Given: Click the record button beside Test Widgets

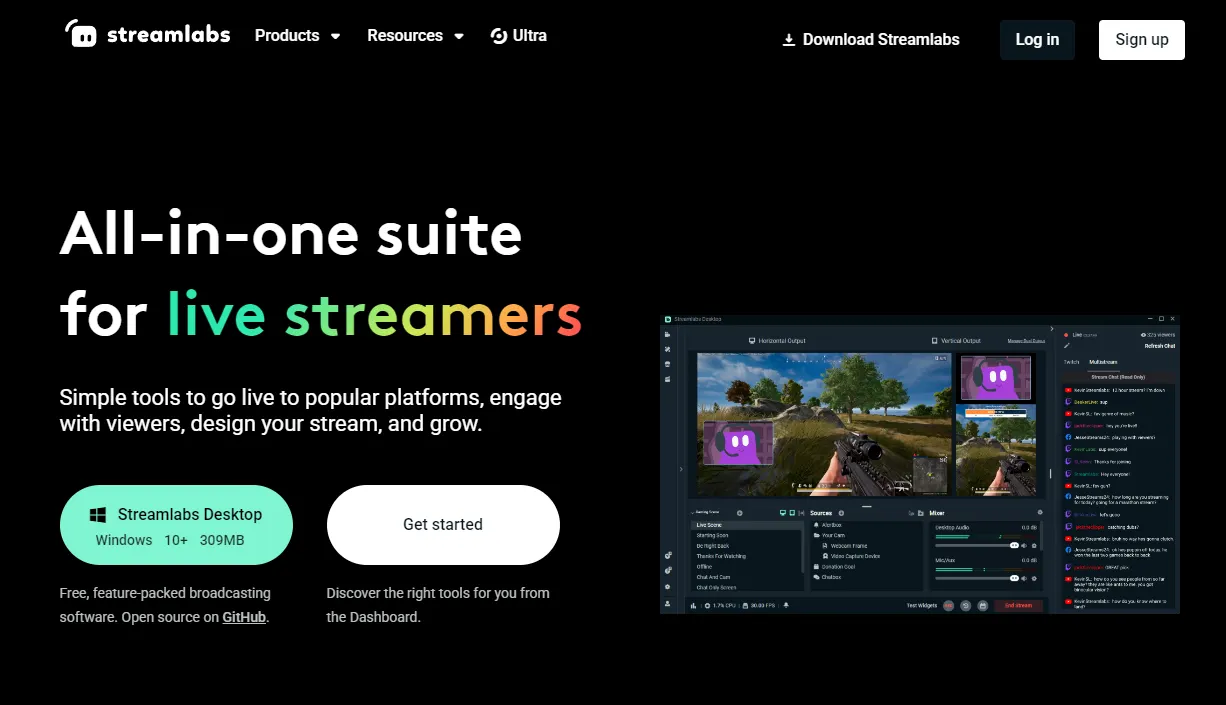Looking at the screenshot, I should coord(949,605).
